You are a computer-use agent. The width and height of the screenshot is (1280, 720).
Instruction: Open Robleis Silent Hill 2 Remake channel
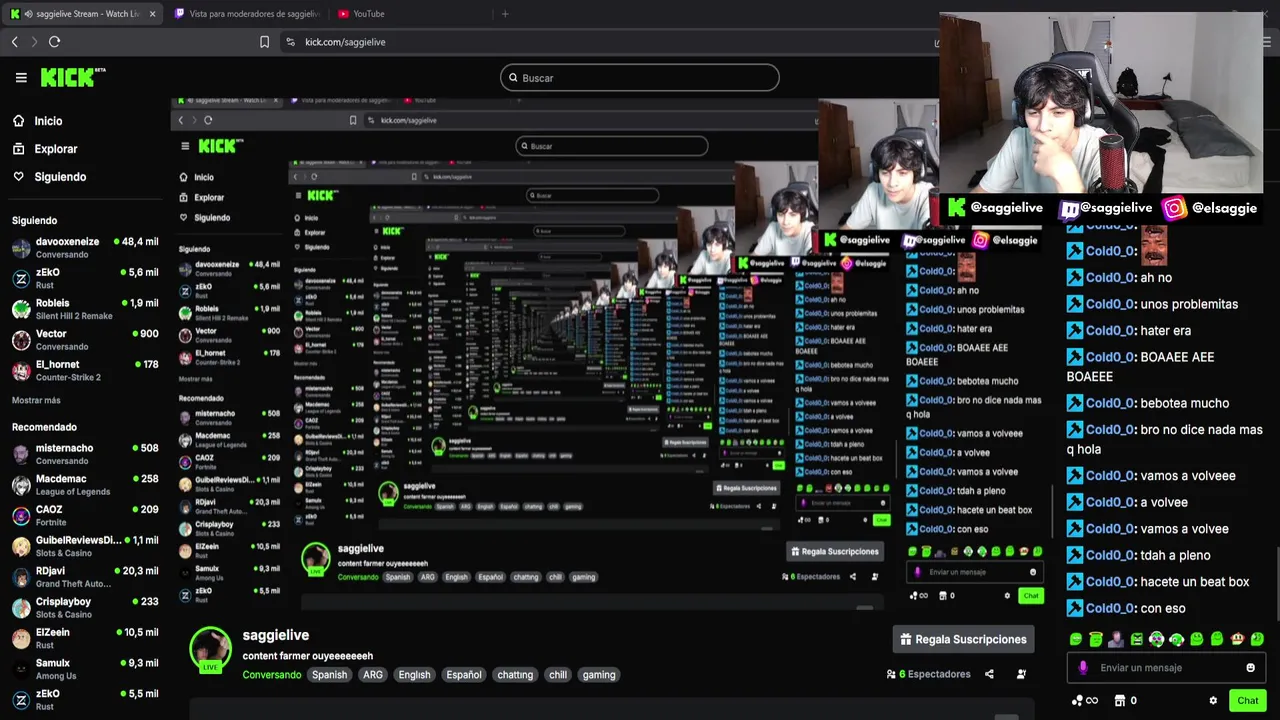pos(85,309)
